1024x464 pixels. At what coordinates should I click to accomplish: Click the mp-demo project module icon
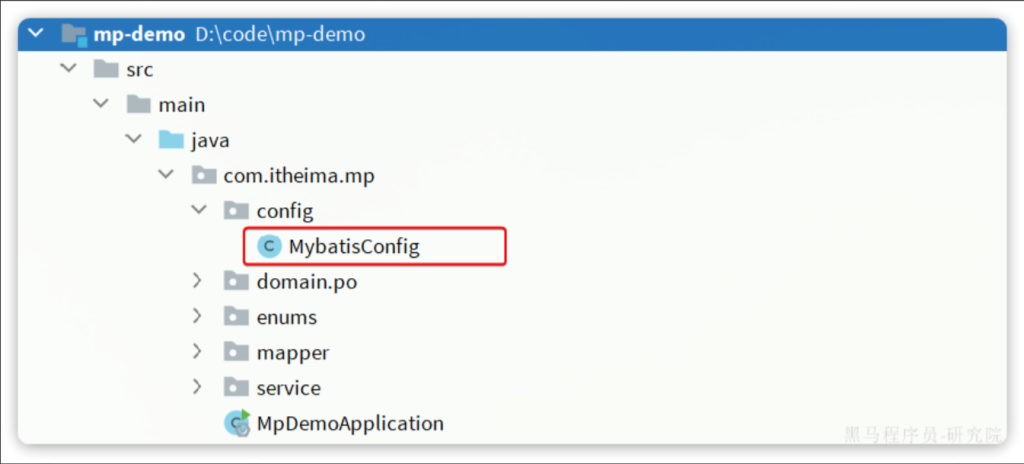click(x=73, y=35)
